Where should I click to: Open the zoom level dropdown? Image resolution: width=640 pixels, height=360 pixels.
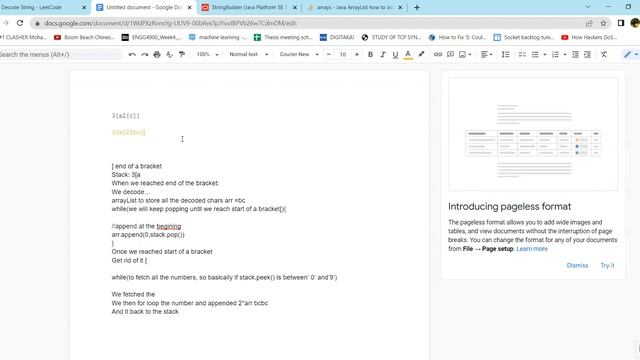coord(207,54)
